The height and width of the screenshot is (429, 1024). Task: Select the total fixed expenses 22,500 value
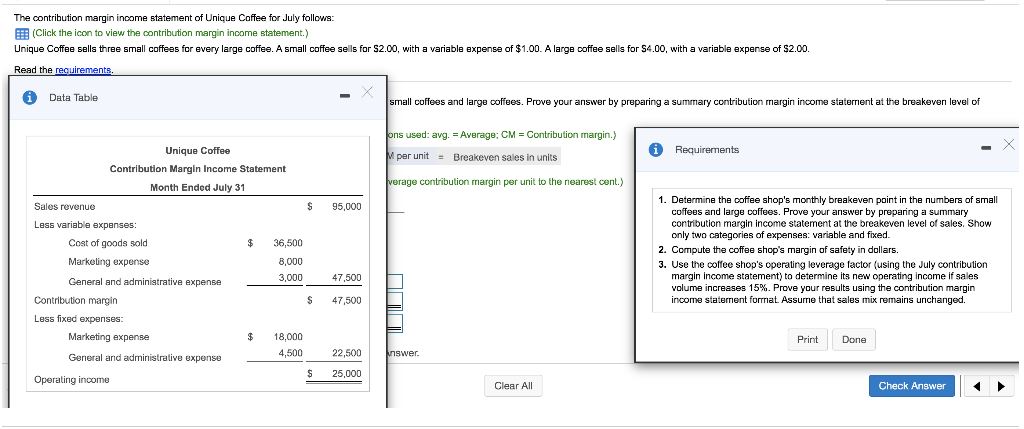[x=346, y=353]
